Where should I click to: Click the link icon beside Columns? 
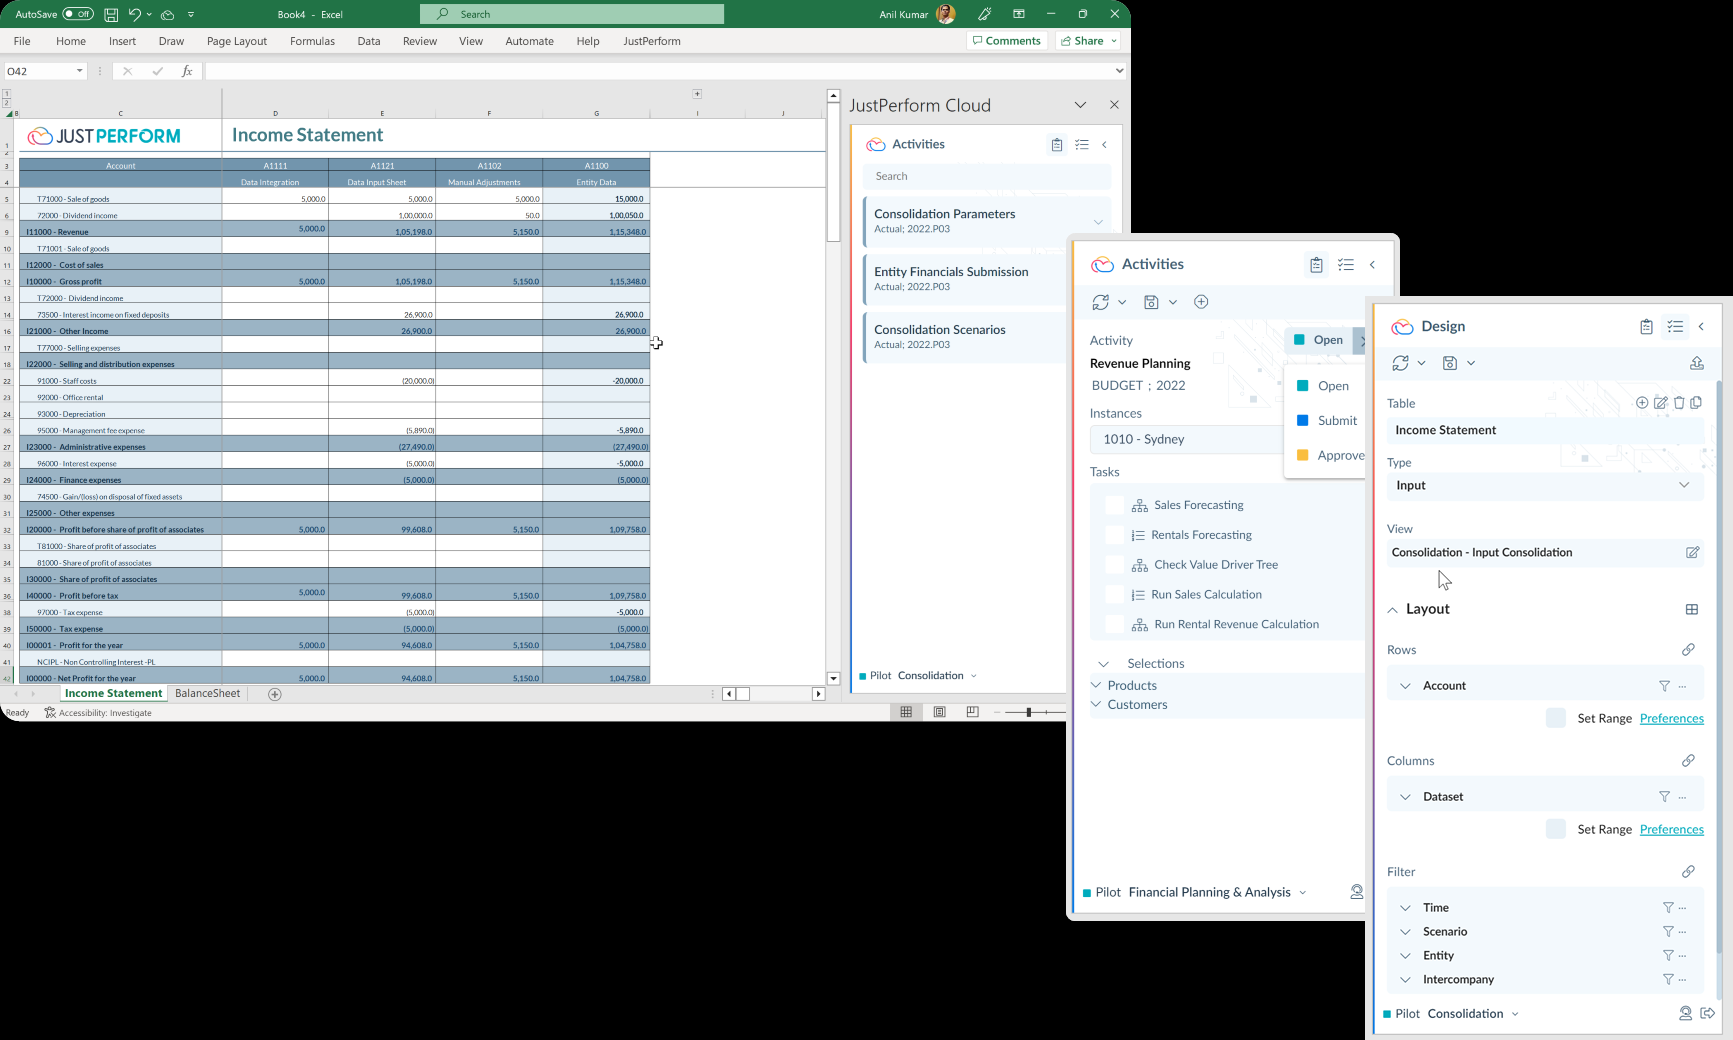tap(1688, 761)
